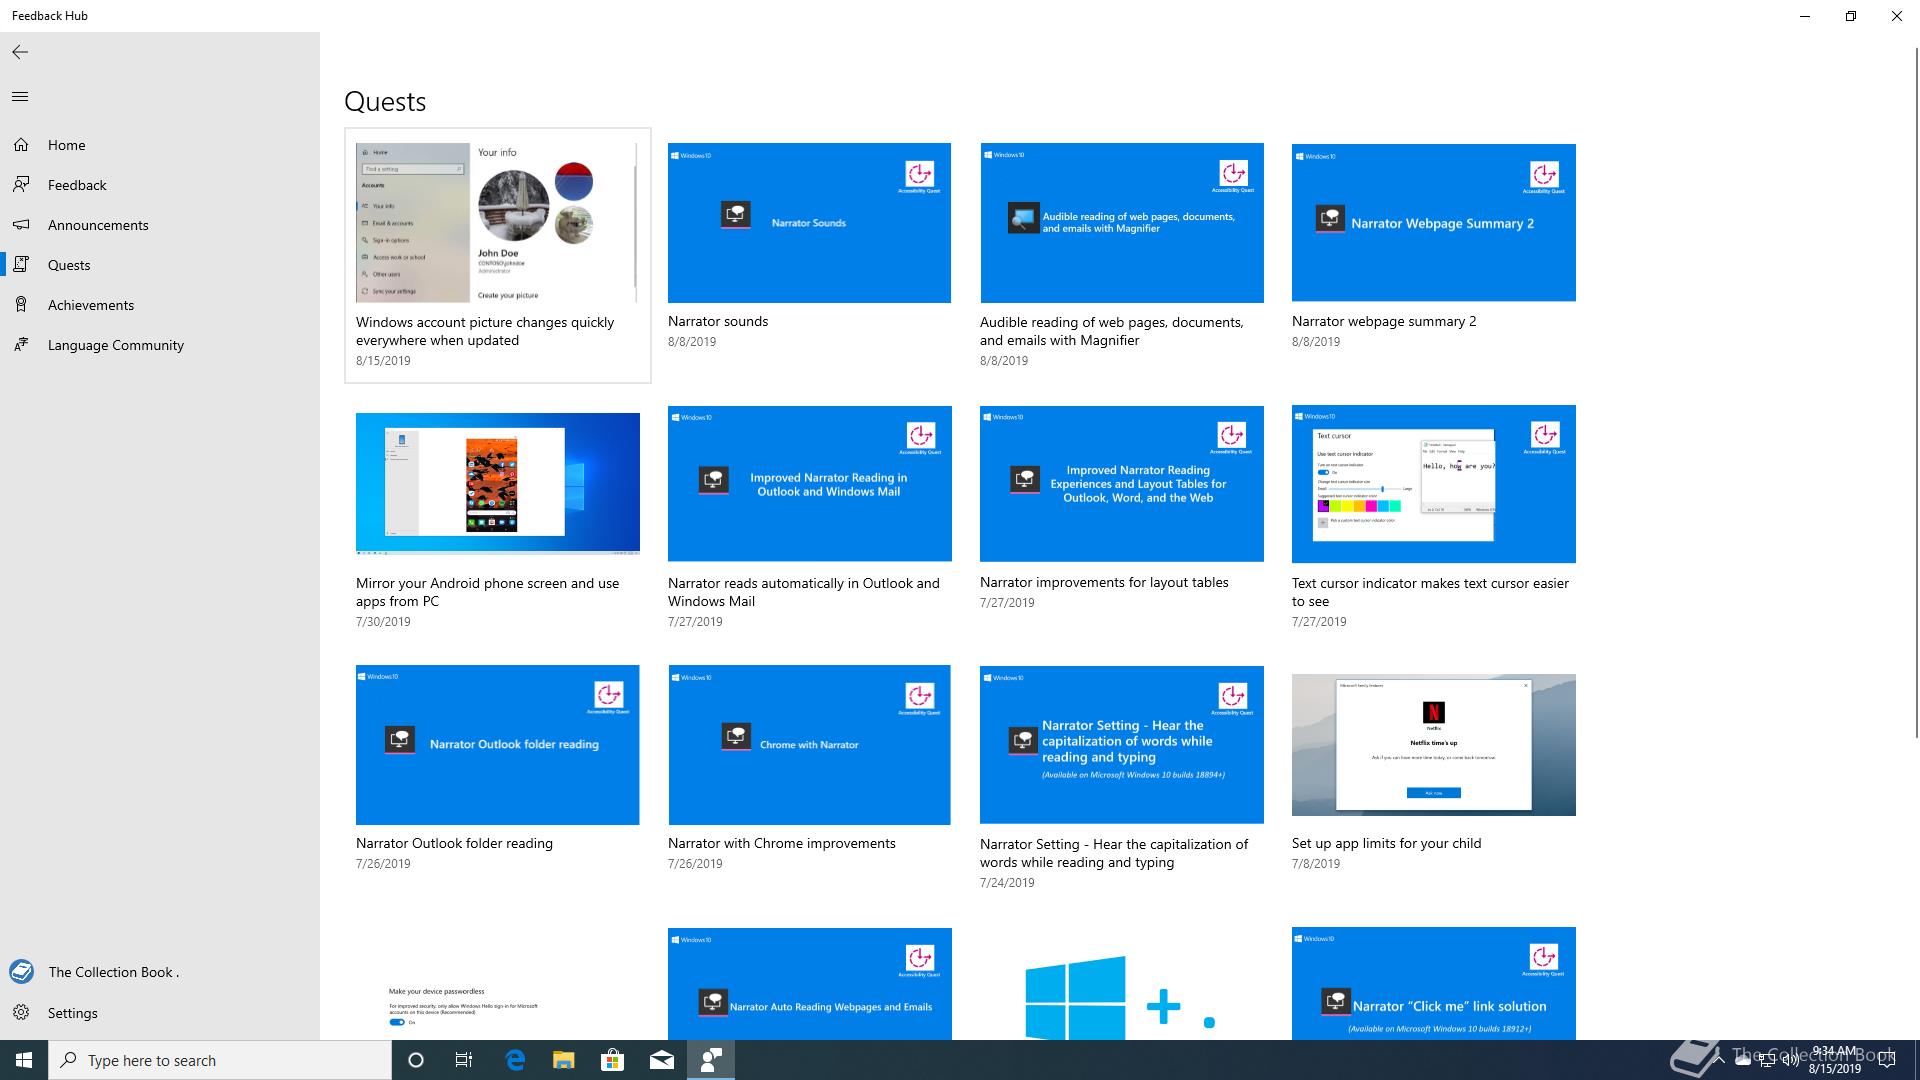This screenshot has height=1080, width=1920.
Task: Click the taskbar clock showing 8/15/2019
Action: [x=1834, y=1060]
